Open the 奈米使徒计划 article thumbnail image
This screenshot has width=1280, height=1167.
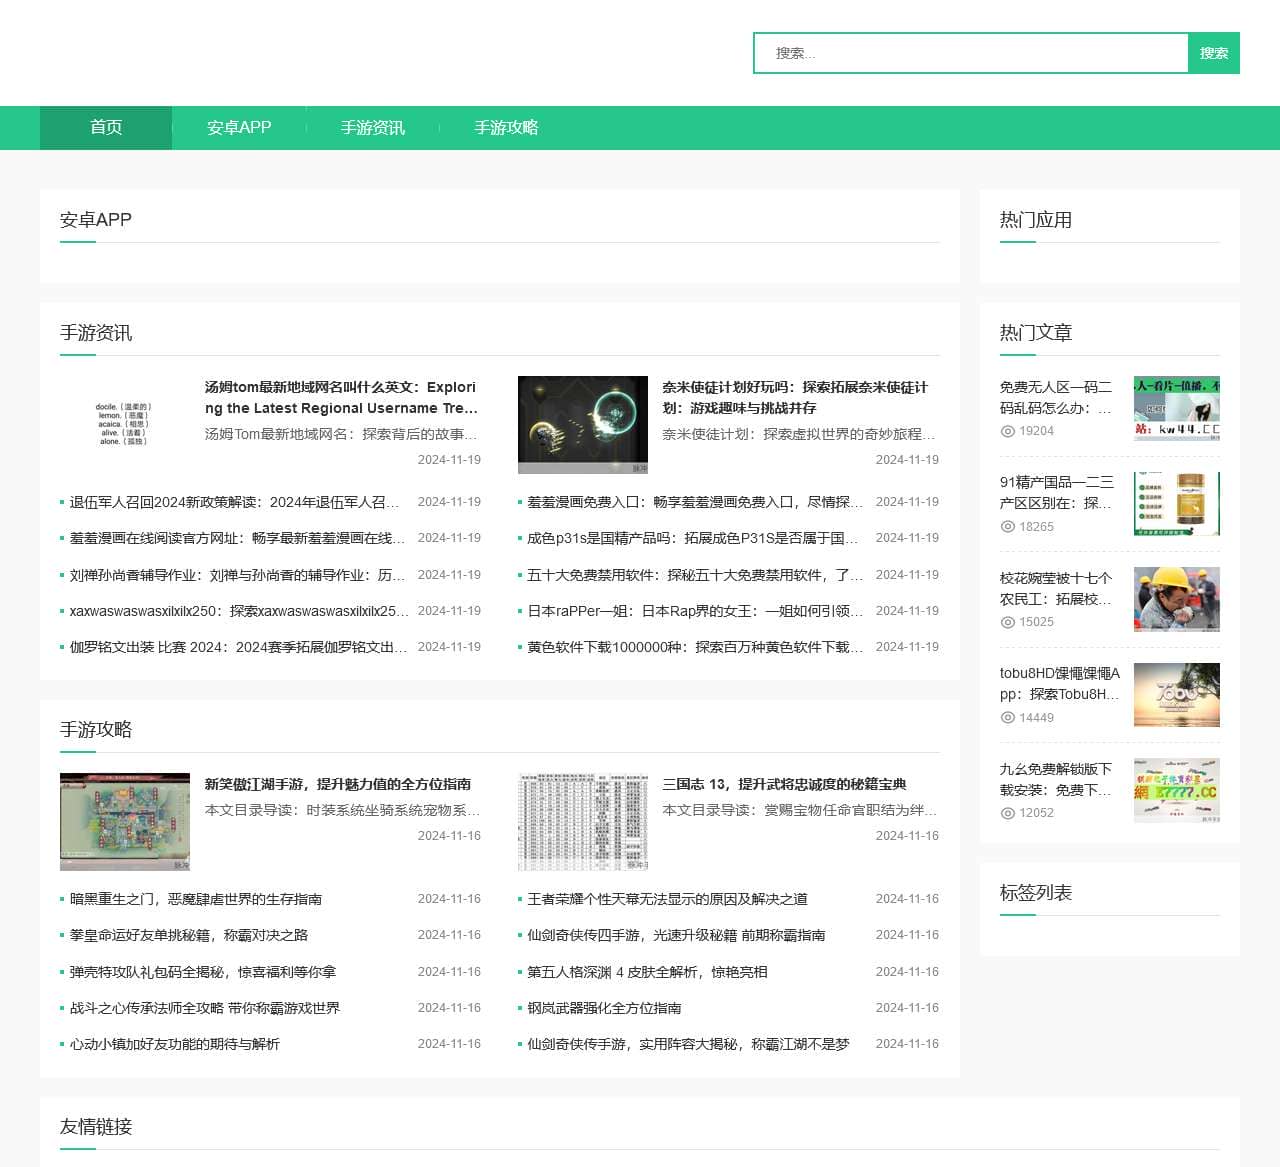(583, 424)
